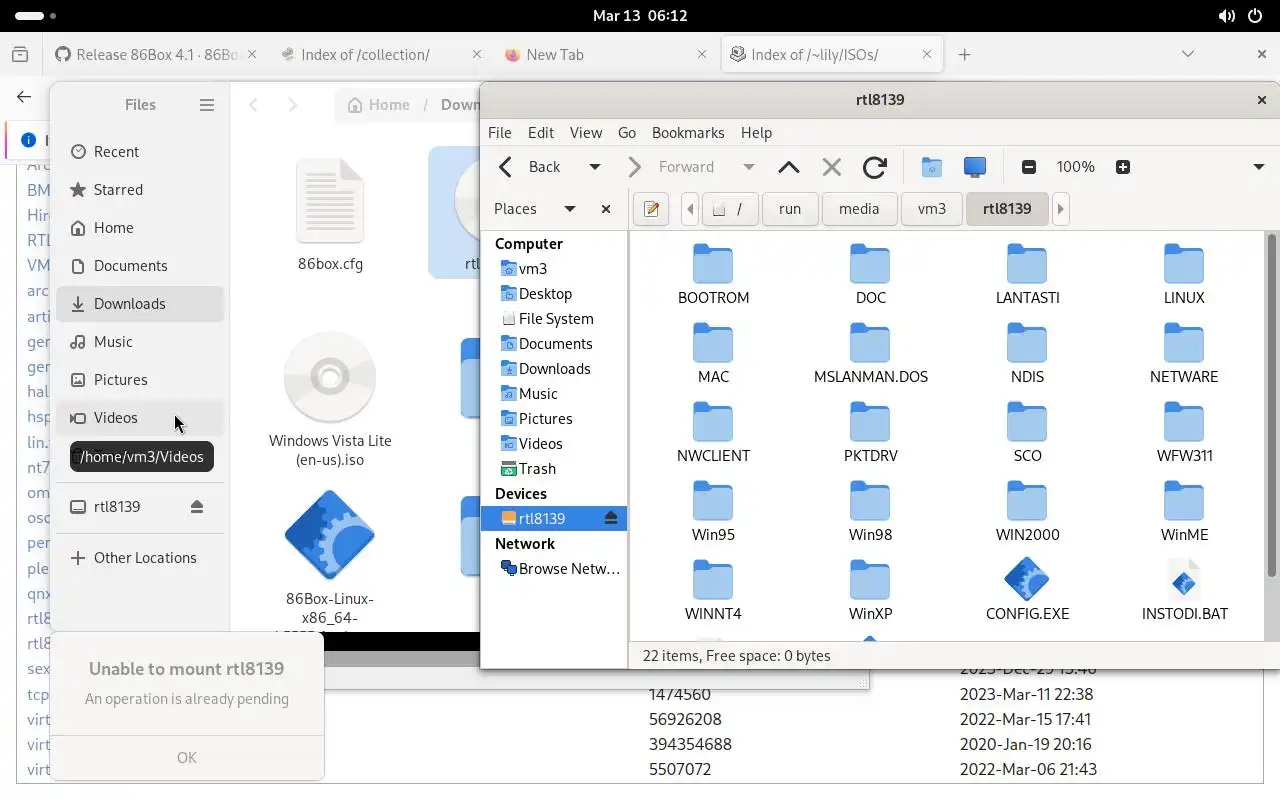The width and height of the screenshot is (1280, 800).
Task: Select Trash in the Places pane
Action: click(x=554, y=469)
